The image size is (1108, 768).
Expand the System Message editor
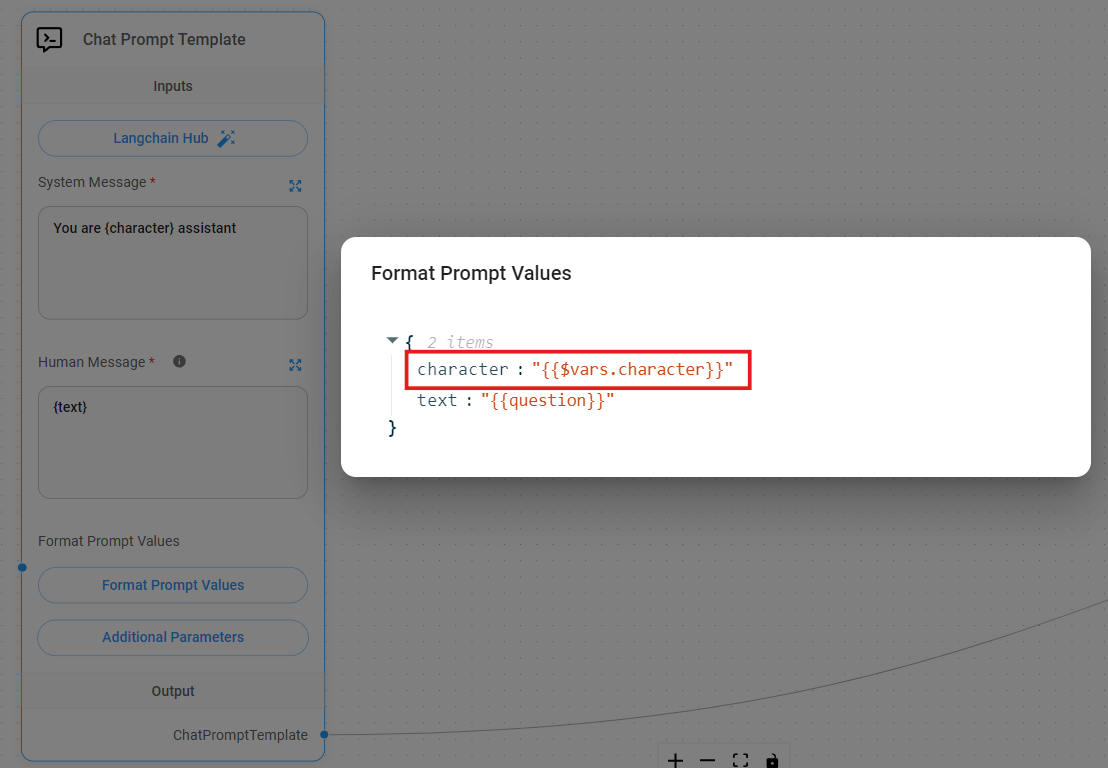[x=295, y=185]
